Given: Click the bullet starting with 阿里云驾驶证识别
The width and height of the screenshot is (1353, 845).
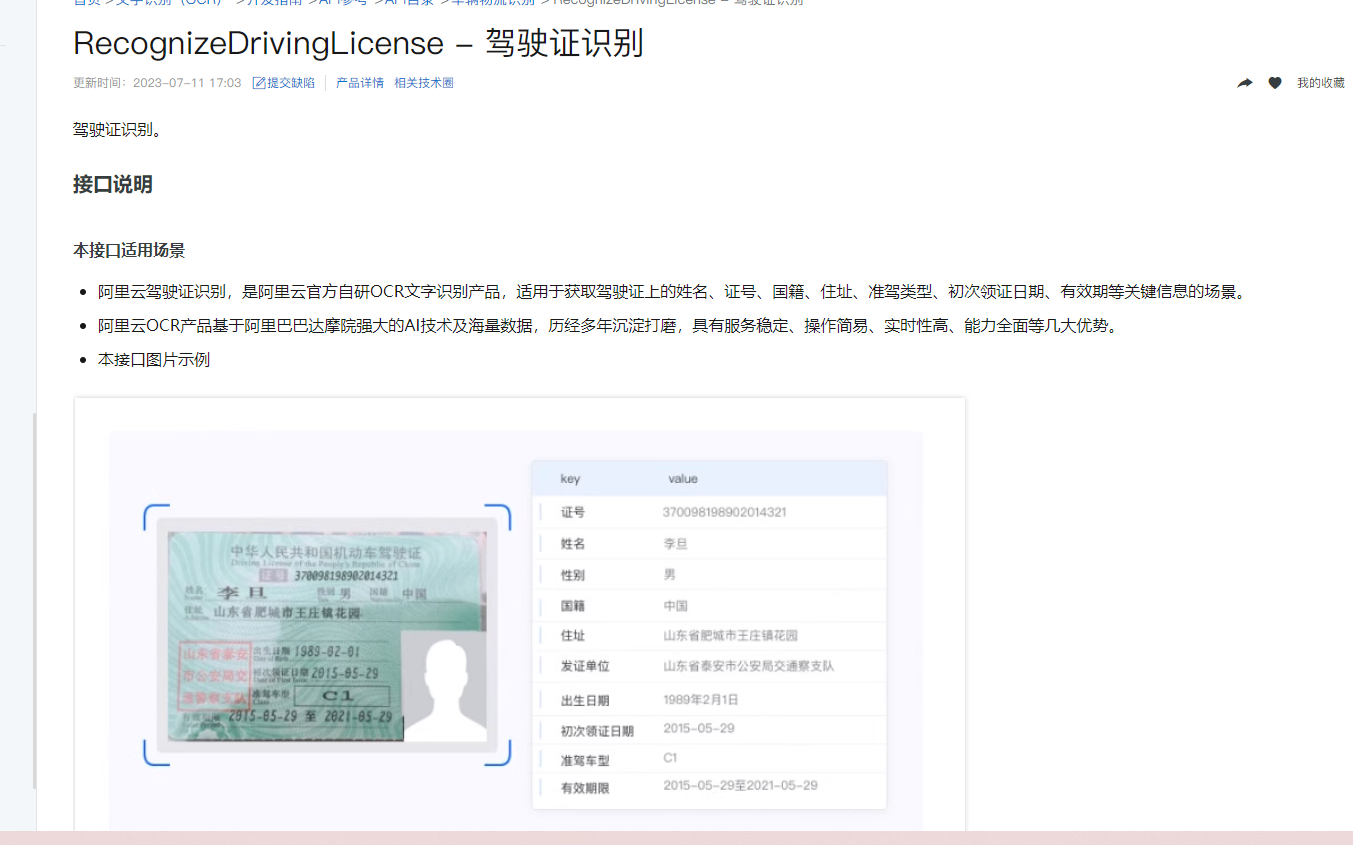Looking at the screenshot, I should [673, 292].
